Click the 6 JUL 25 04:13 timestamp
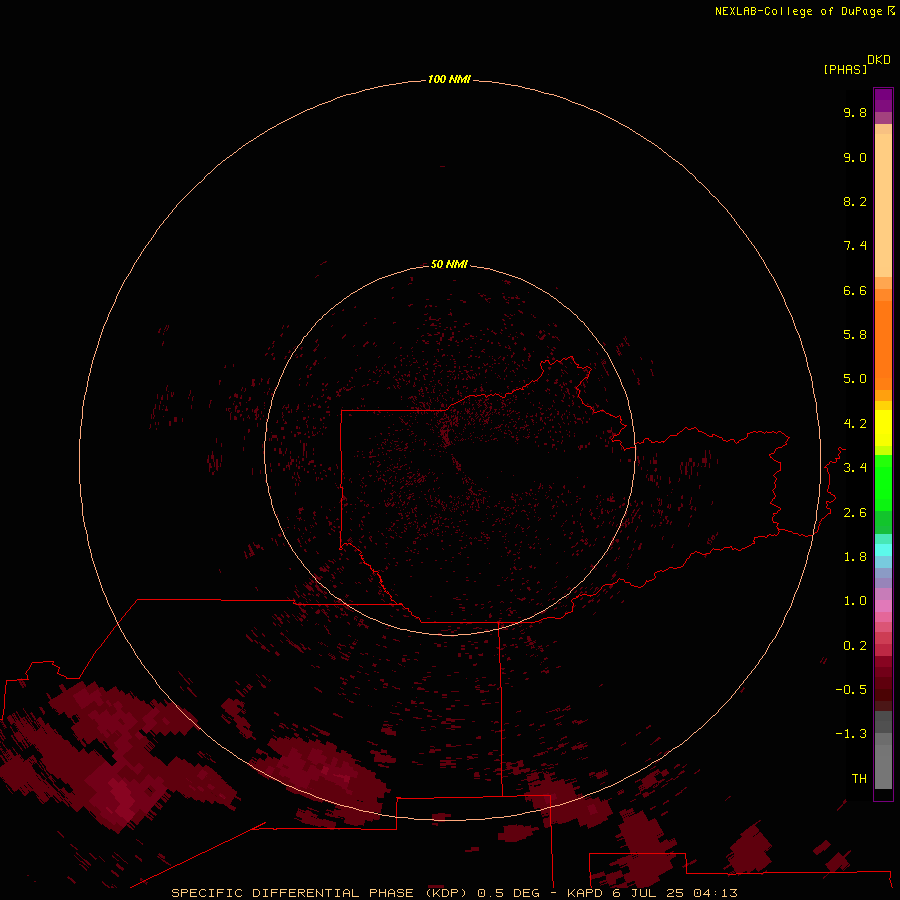 click(x=674, y=893)
